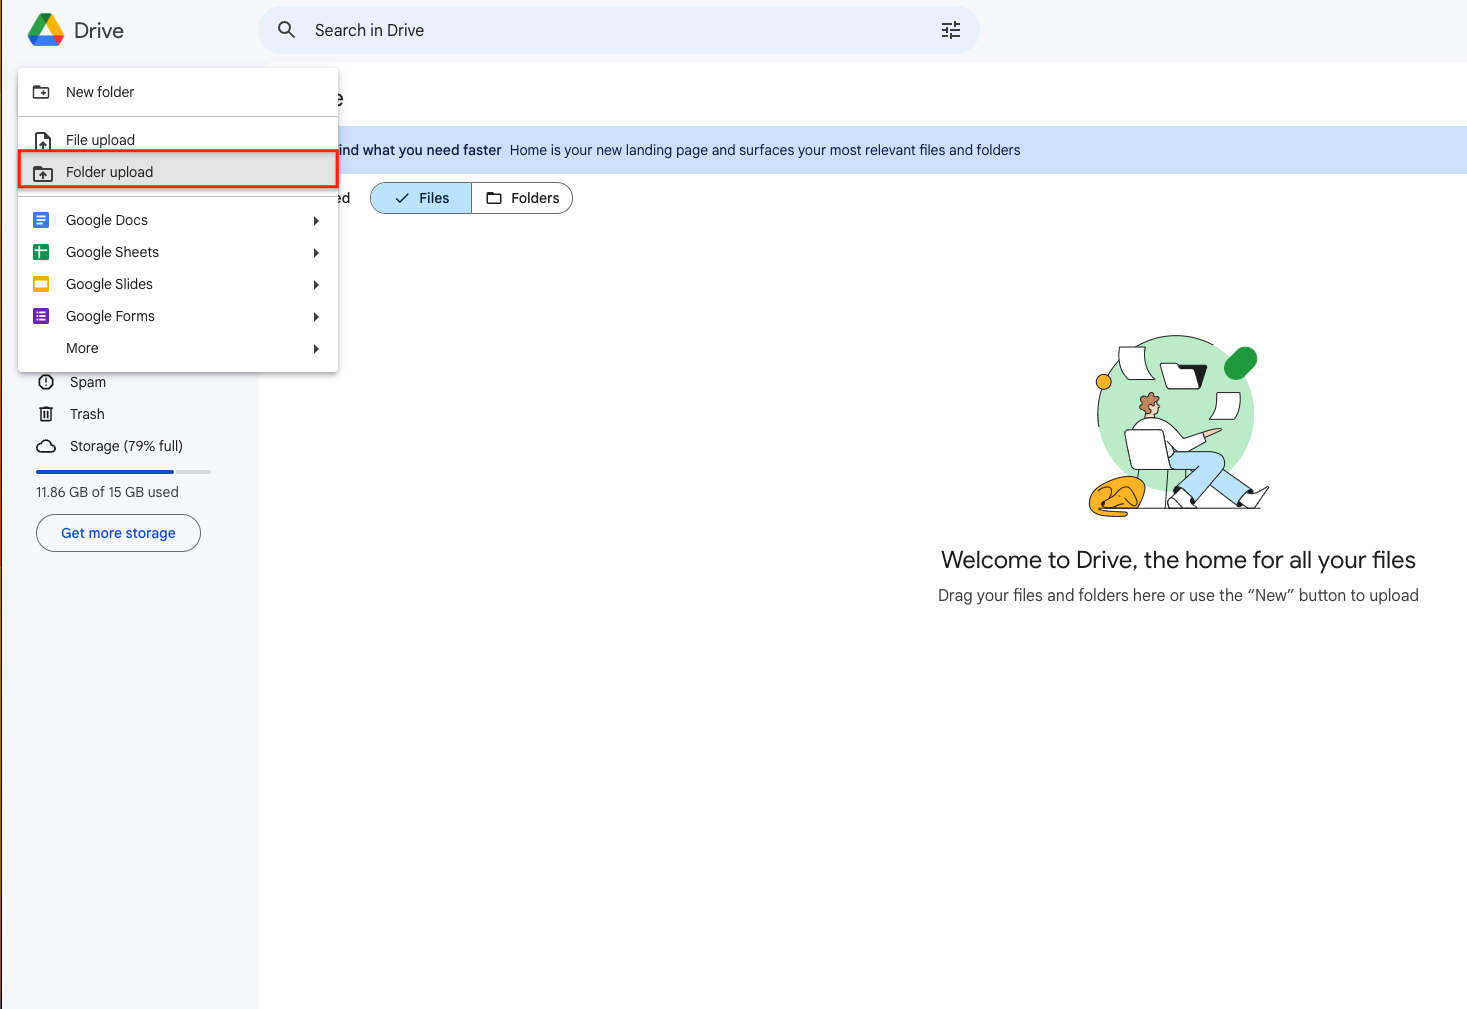Click the Google Docs icon

pyautogui.click(x=41, y=220)
